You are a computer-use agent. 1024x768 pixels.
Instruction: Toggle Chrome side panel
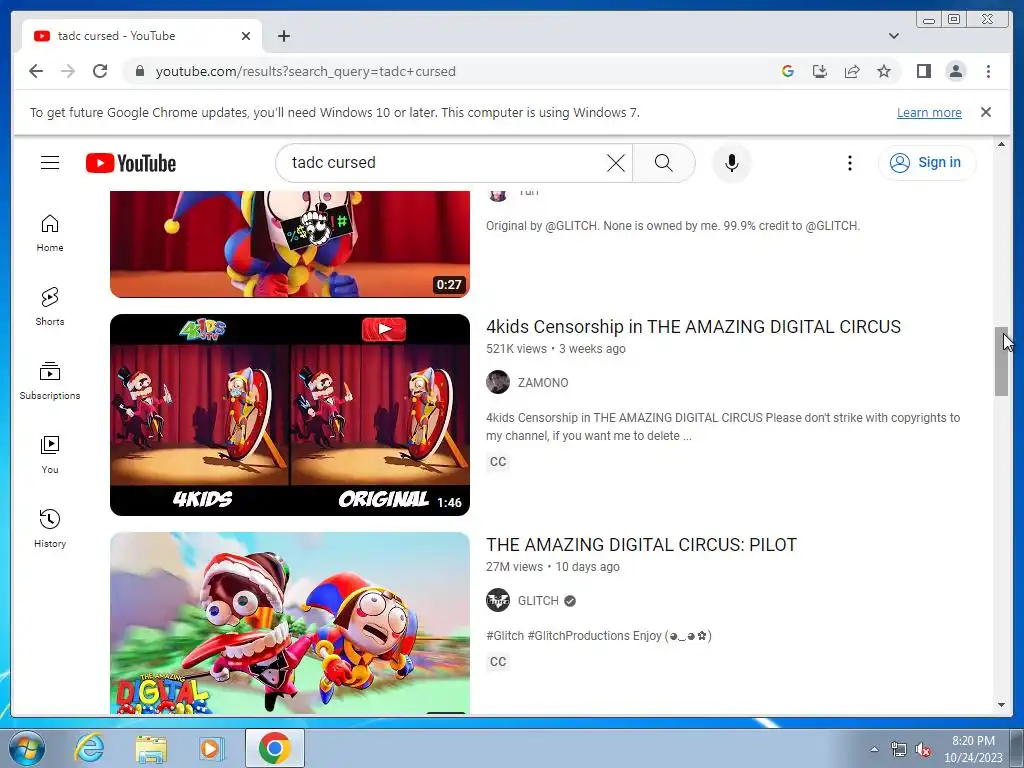(923, 71)
